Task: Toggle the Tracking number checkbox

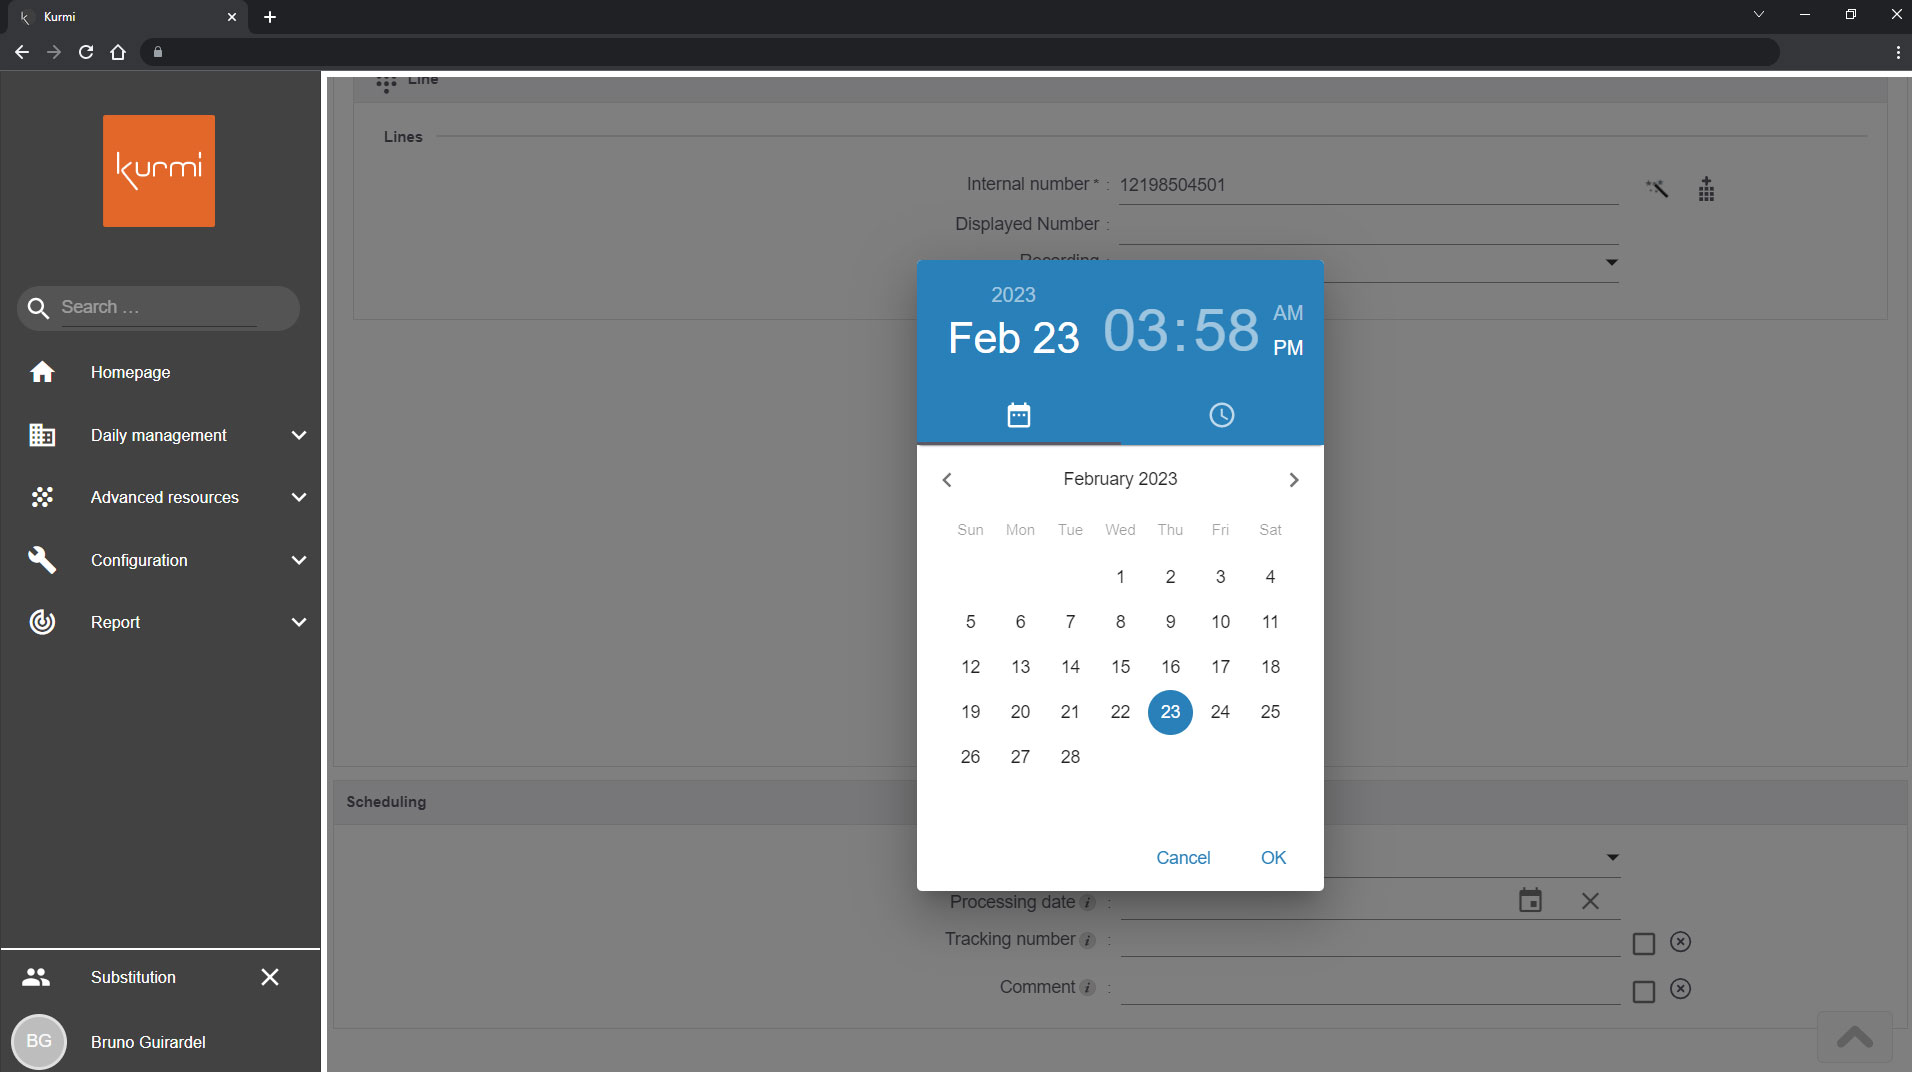Action: click(x=1643, y=943)
